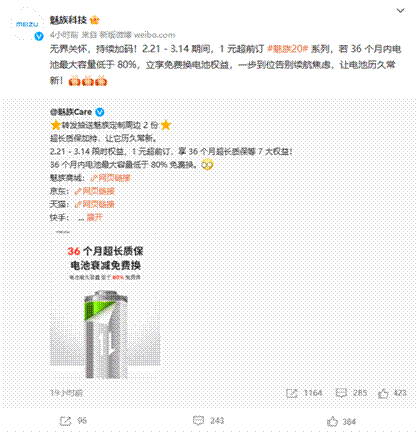This screenshot has width=416, height=432.
Task: Open the 4小时前 post timestamp
Action: point(64,35)
